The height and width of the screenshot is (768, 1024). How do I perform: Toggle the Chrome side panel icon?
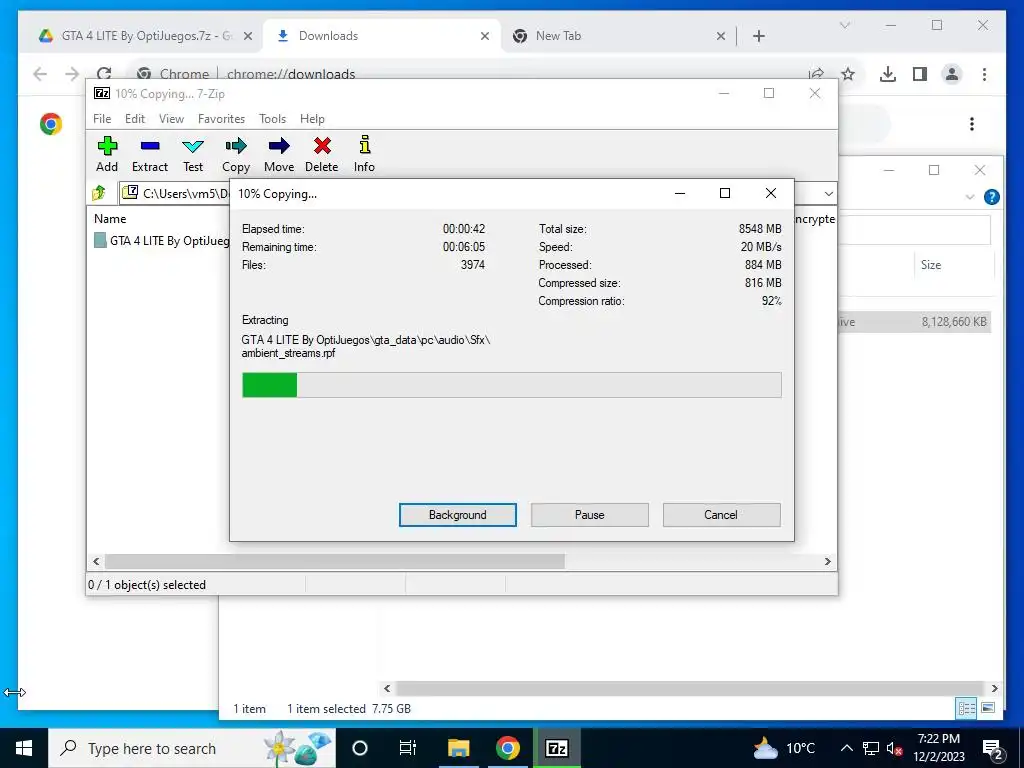coord(920,74)
